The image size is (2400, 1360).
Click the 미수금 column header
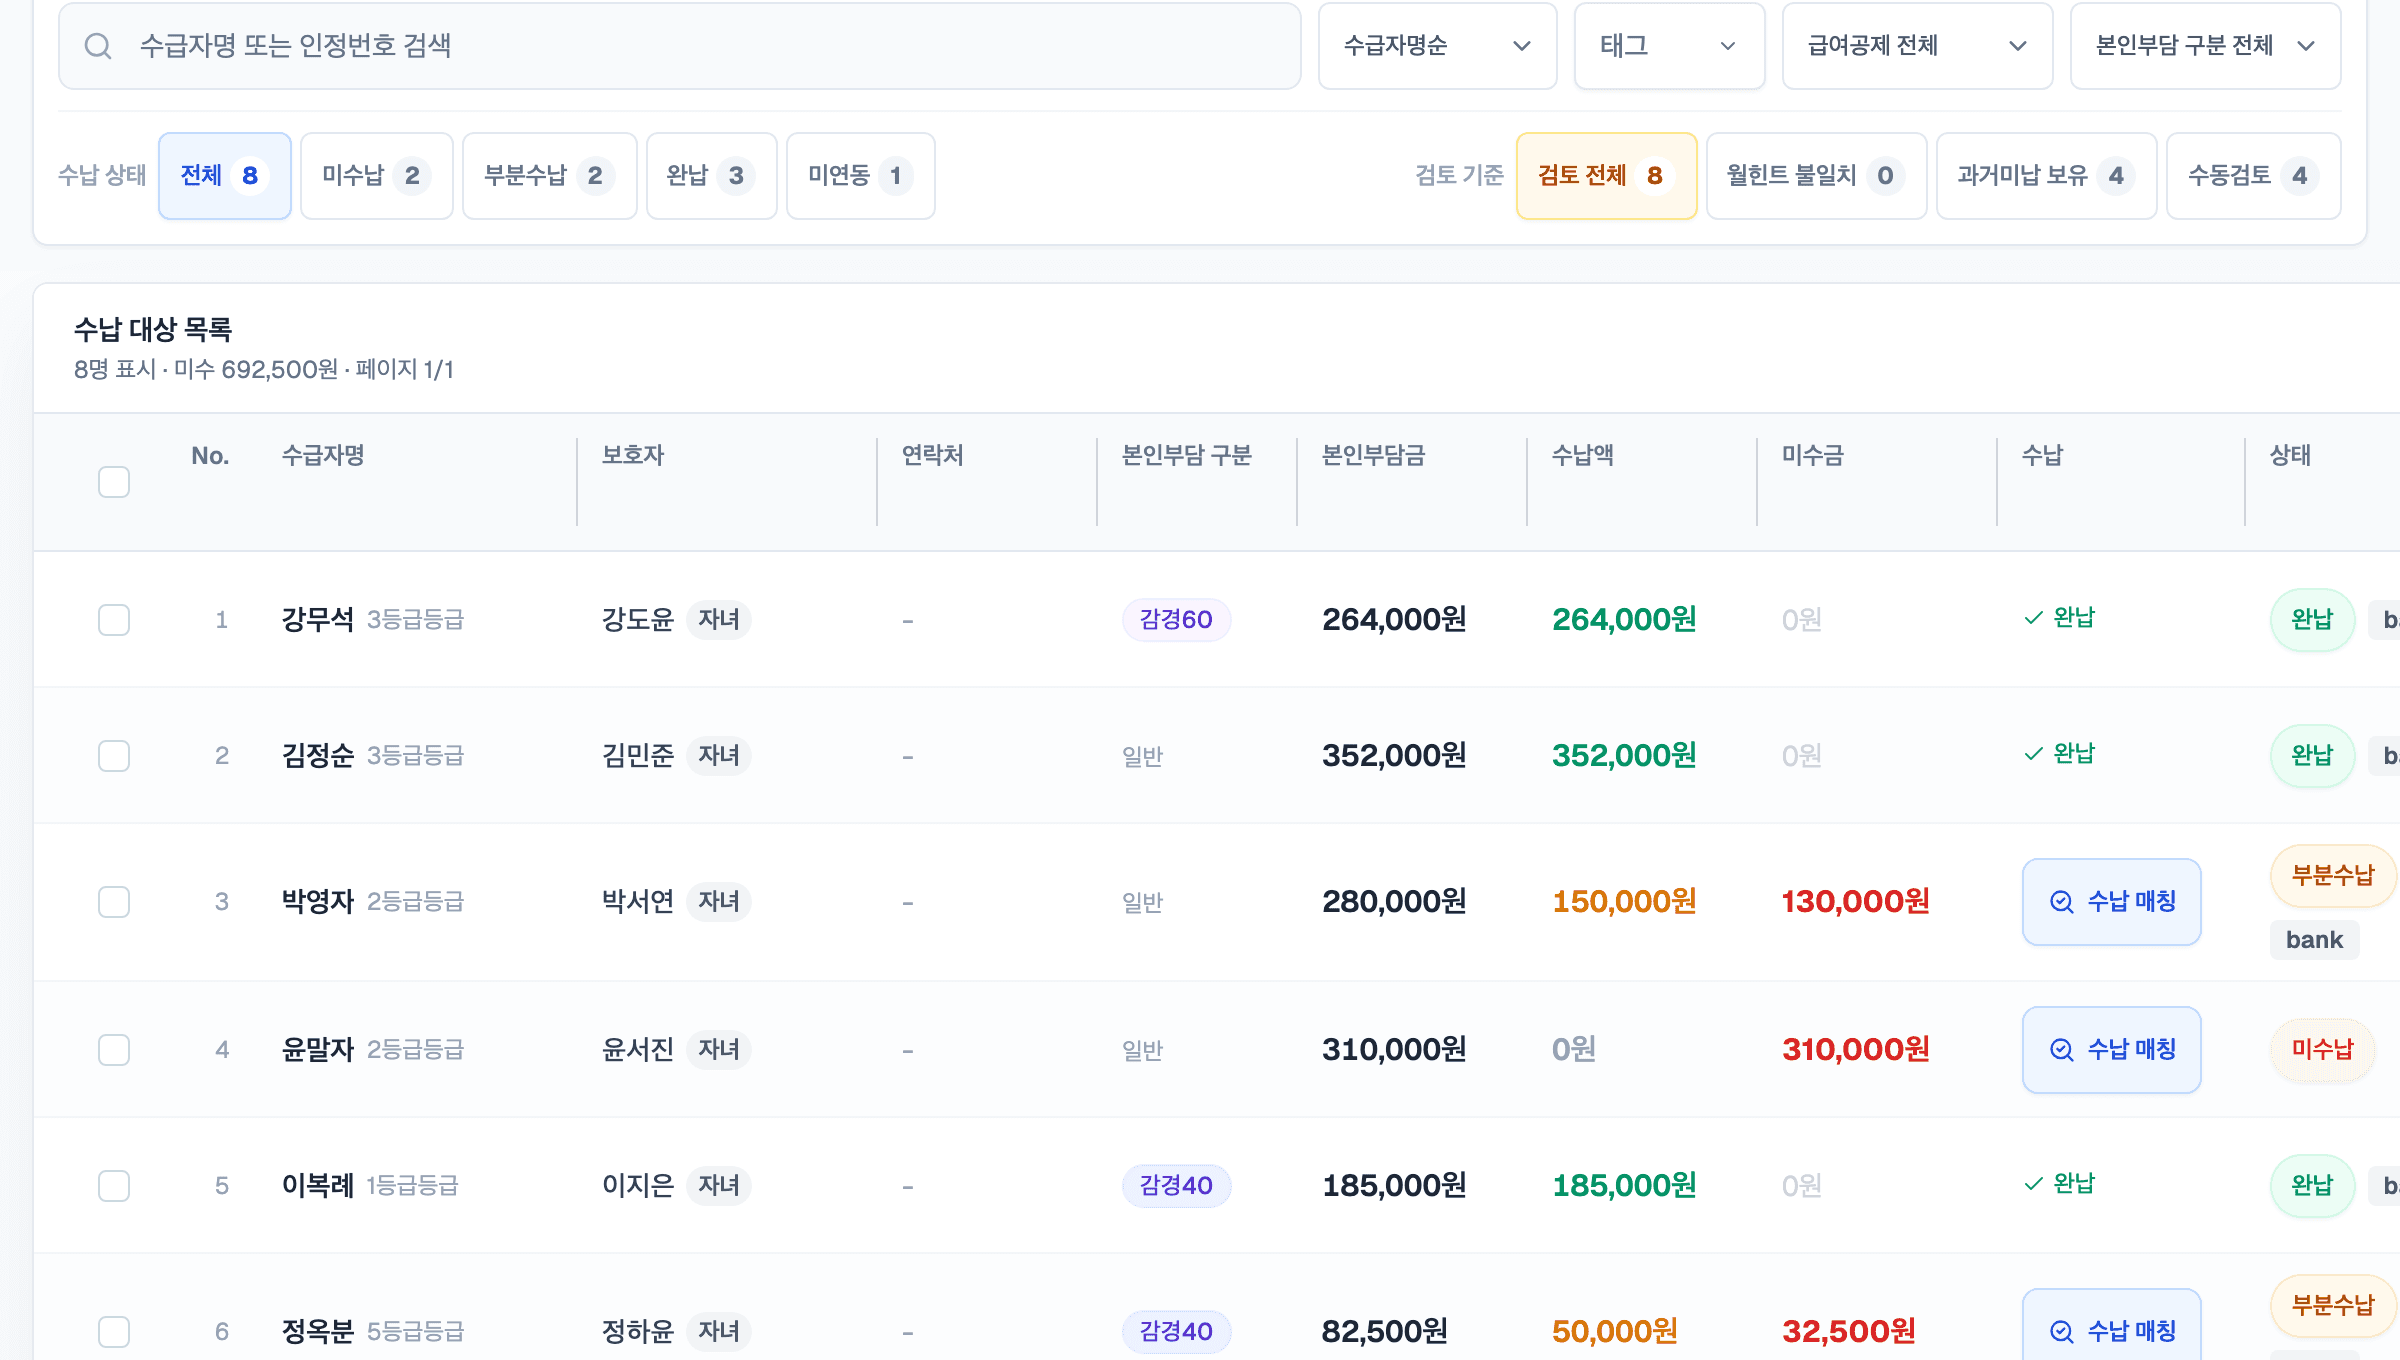point(1813,456)
